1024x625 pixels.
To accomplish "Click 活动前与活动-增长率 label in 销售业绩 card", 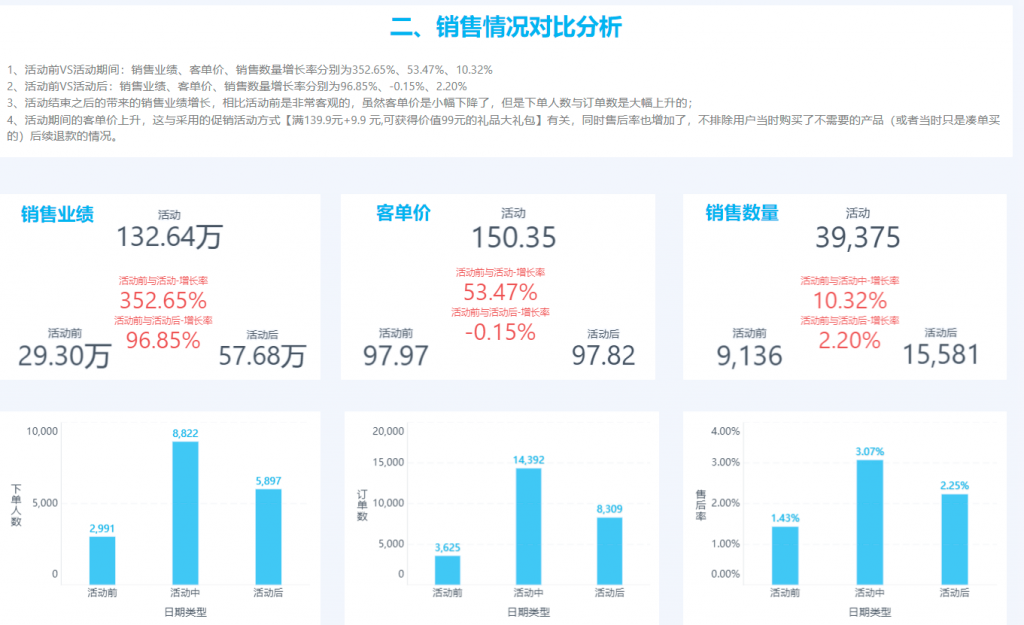I will pos(163,281).
